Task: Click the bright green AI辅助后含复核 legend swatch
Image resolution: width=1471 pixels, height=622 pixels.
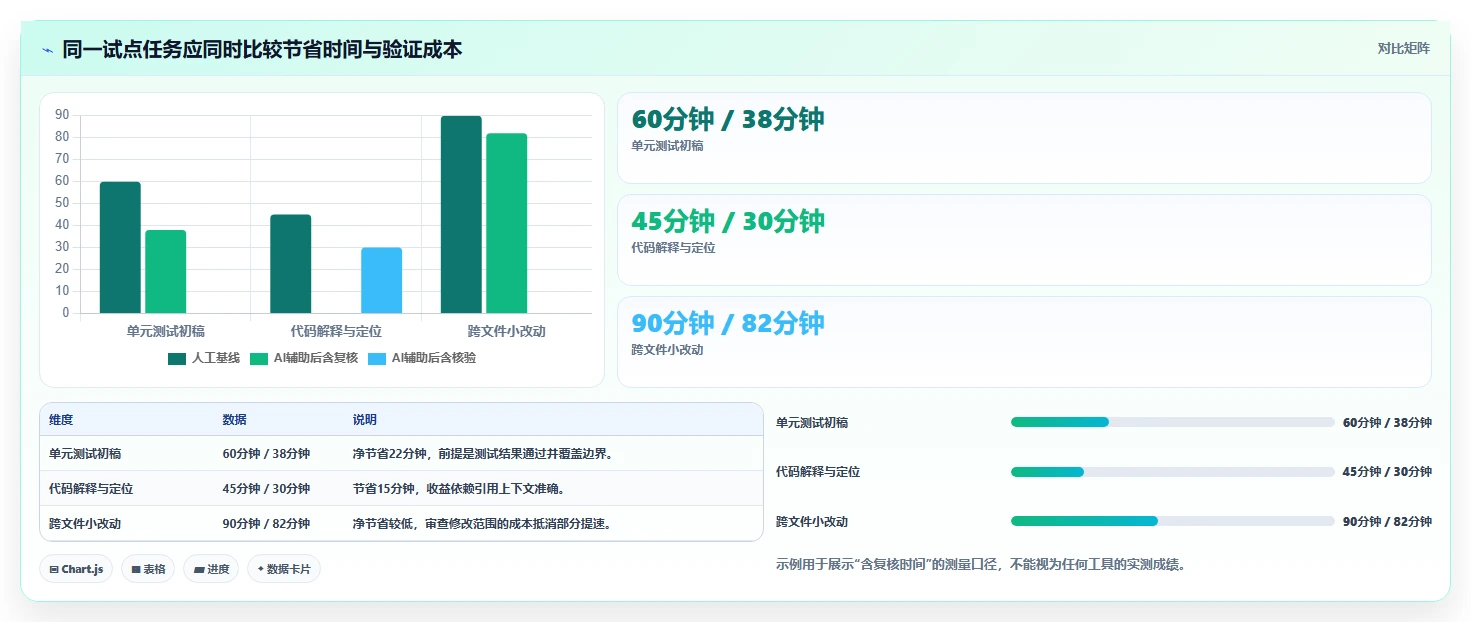Action: (258, 358)
